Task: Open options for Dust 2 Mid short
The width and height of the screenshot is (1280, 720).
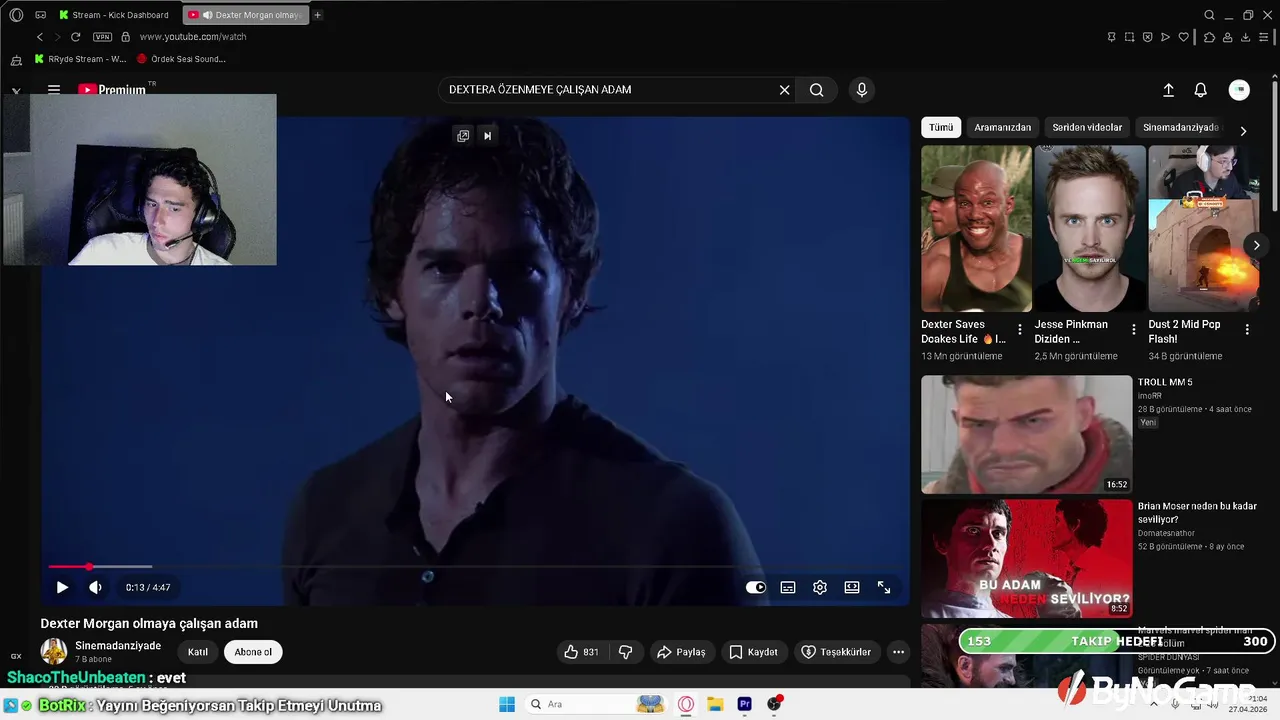Action: pyautogui.click(x=1247, y=329)
